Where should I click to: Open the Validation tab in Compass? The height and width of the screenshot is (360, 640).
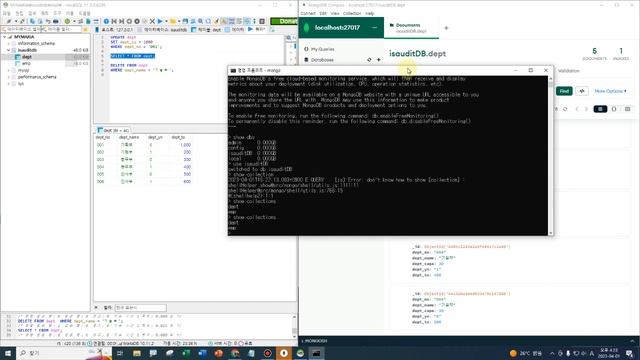pos(569,71)
